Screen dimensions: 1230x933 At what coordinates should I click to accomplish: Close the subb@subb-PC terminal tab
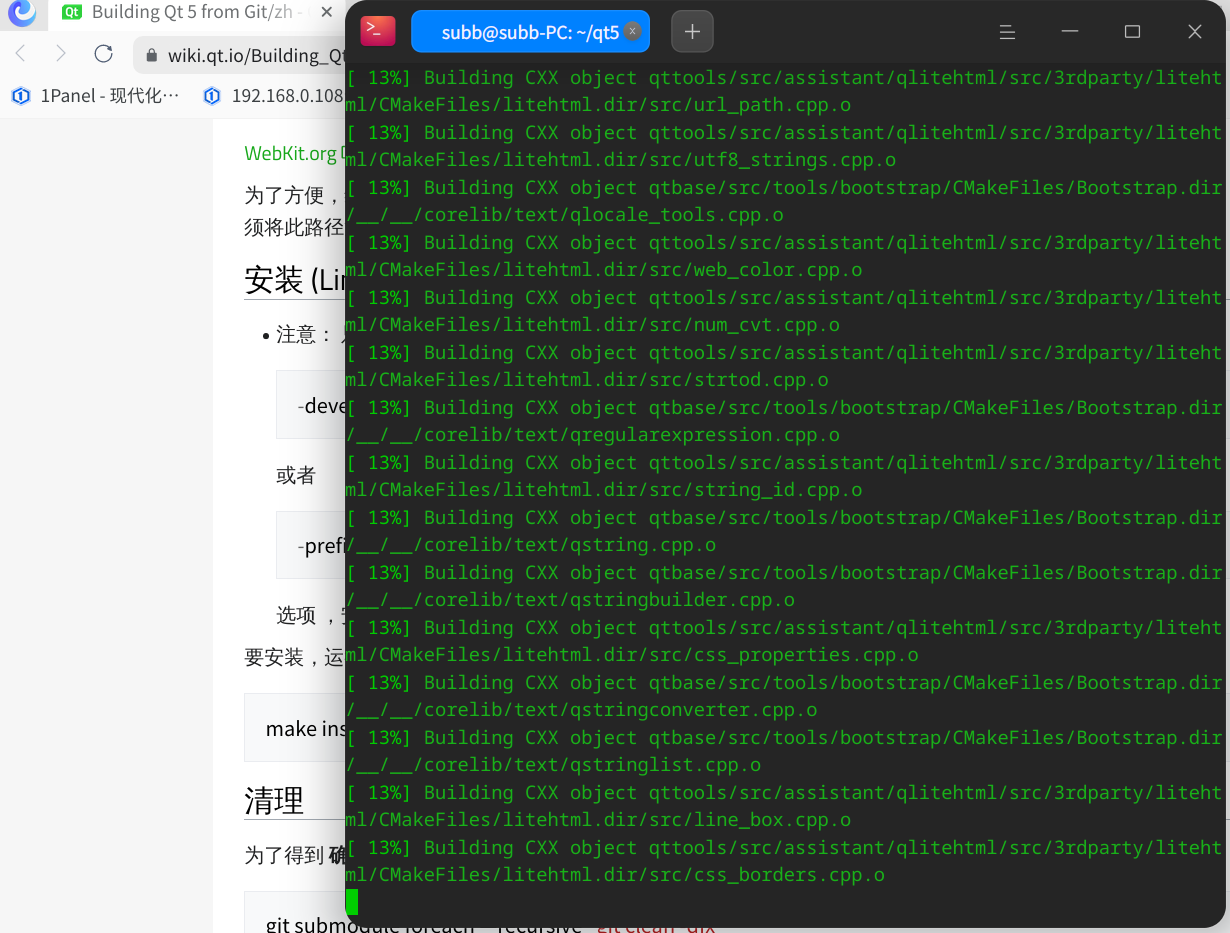(x=632, y=31)
